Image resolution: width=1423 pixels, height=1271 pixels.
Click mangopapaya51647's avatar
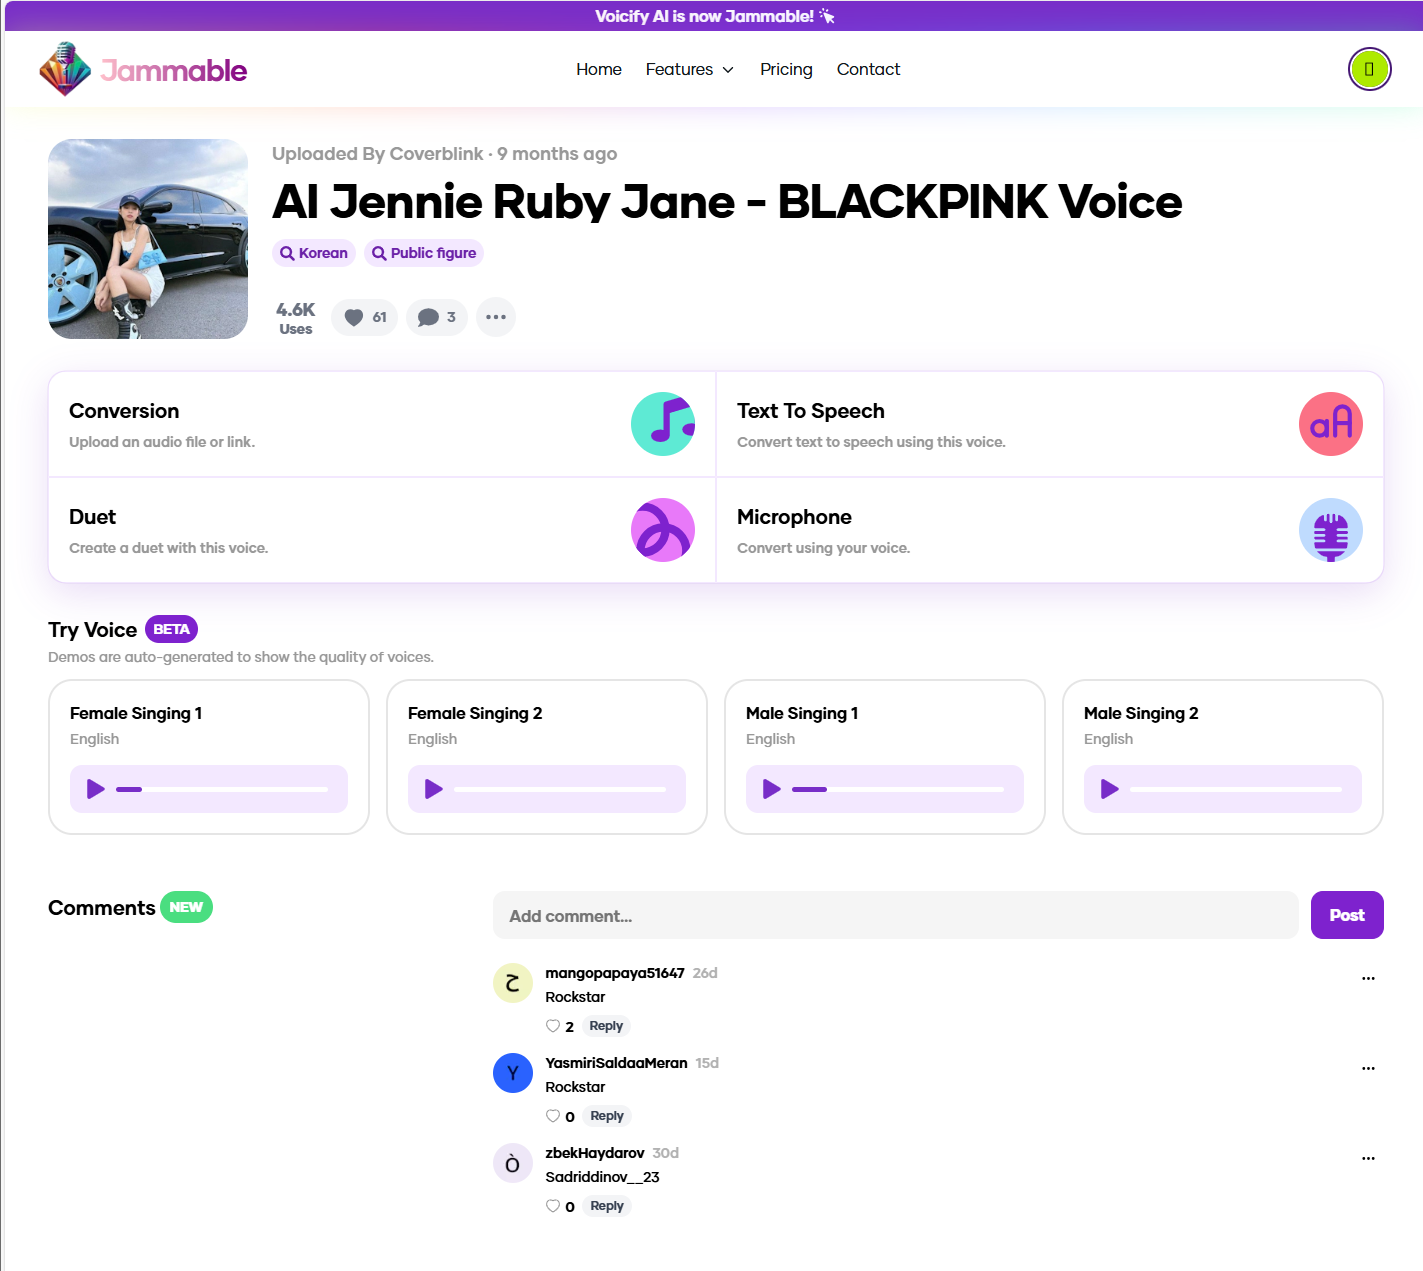(513, 983)
